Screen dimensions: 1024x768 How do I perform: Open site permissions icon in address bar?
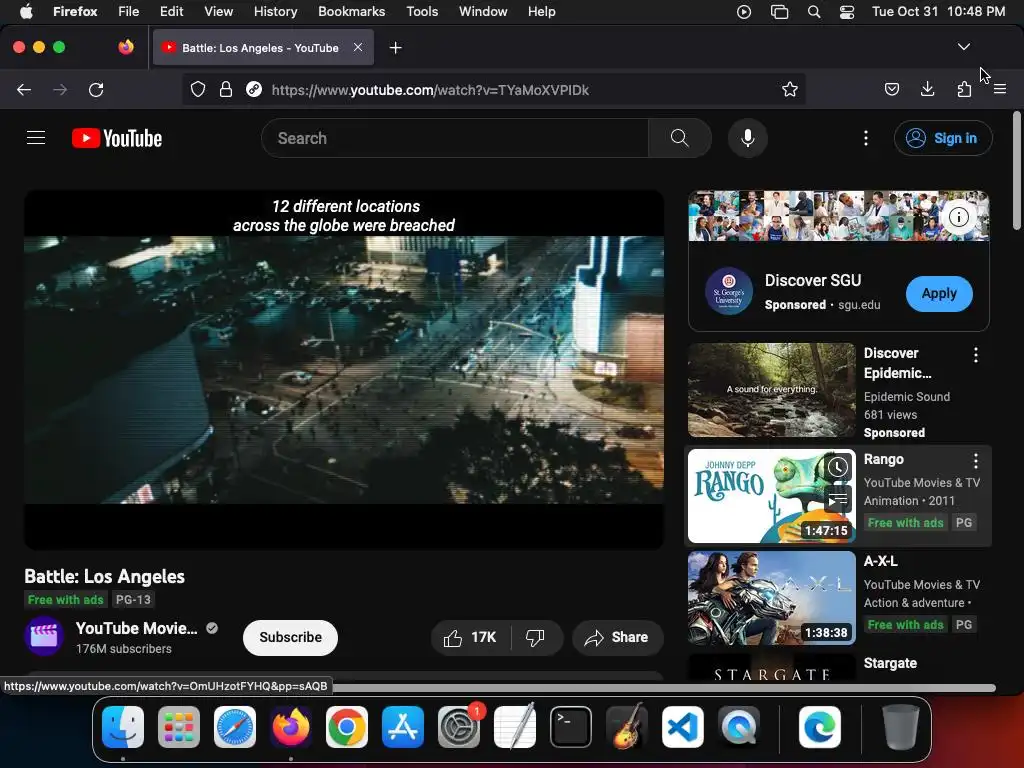click(x=254, y=89)
